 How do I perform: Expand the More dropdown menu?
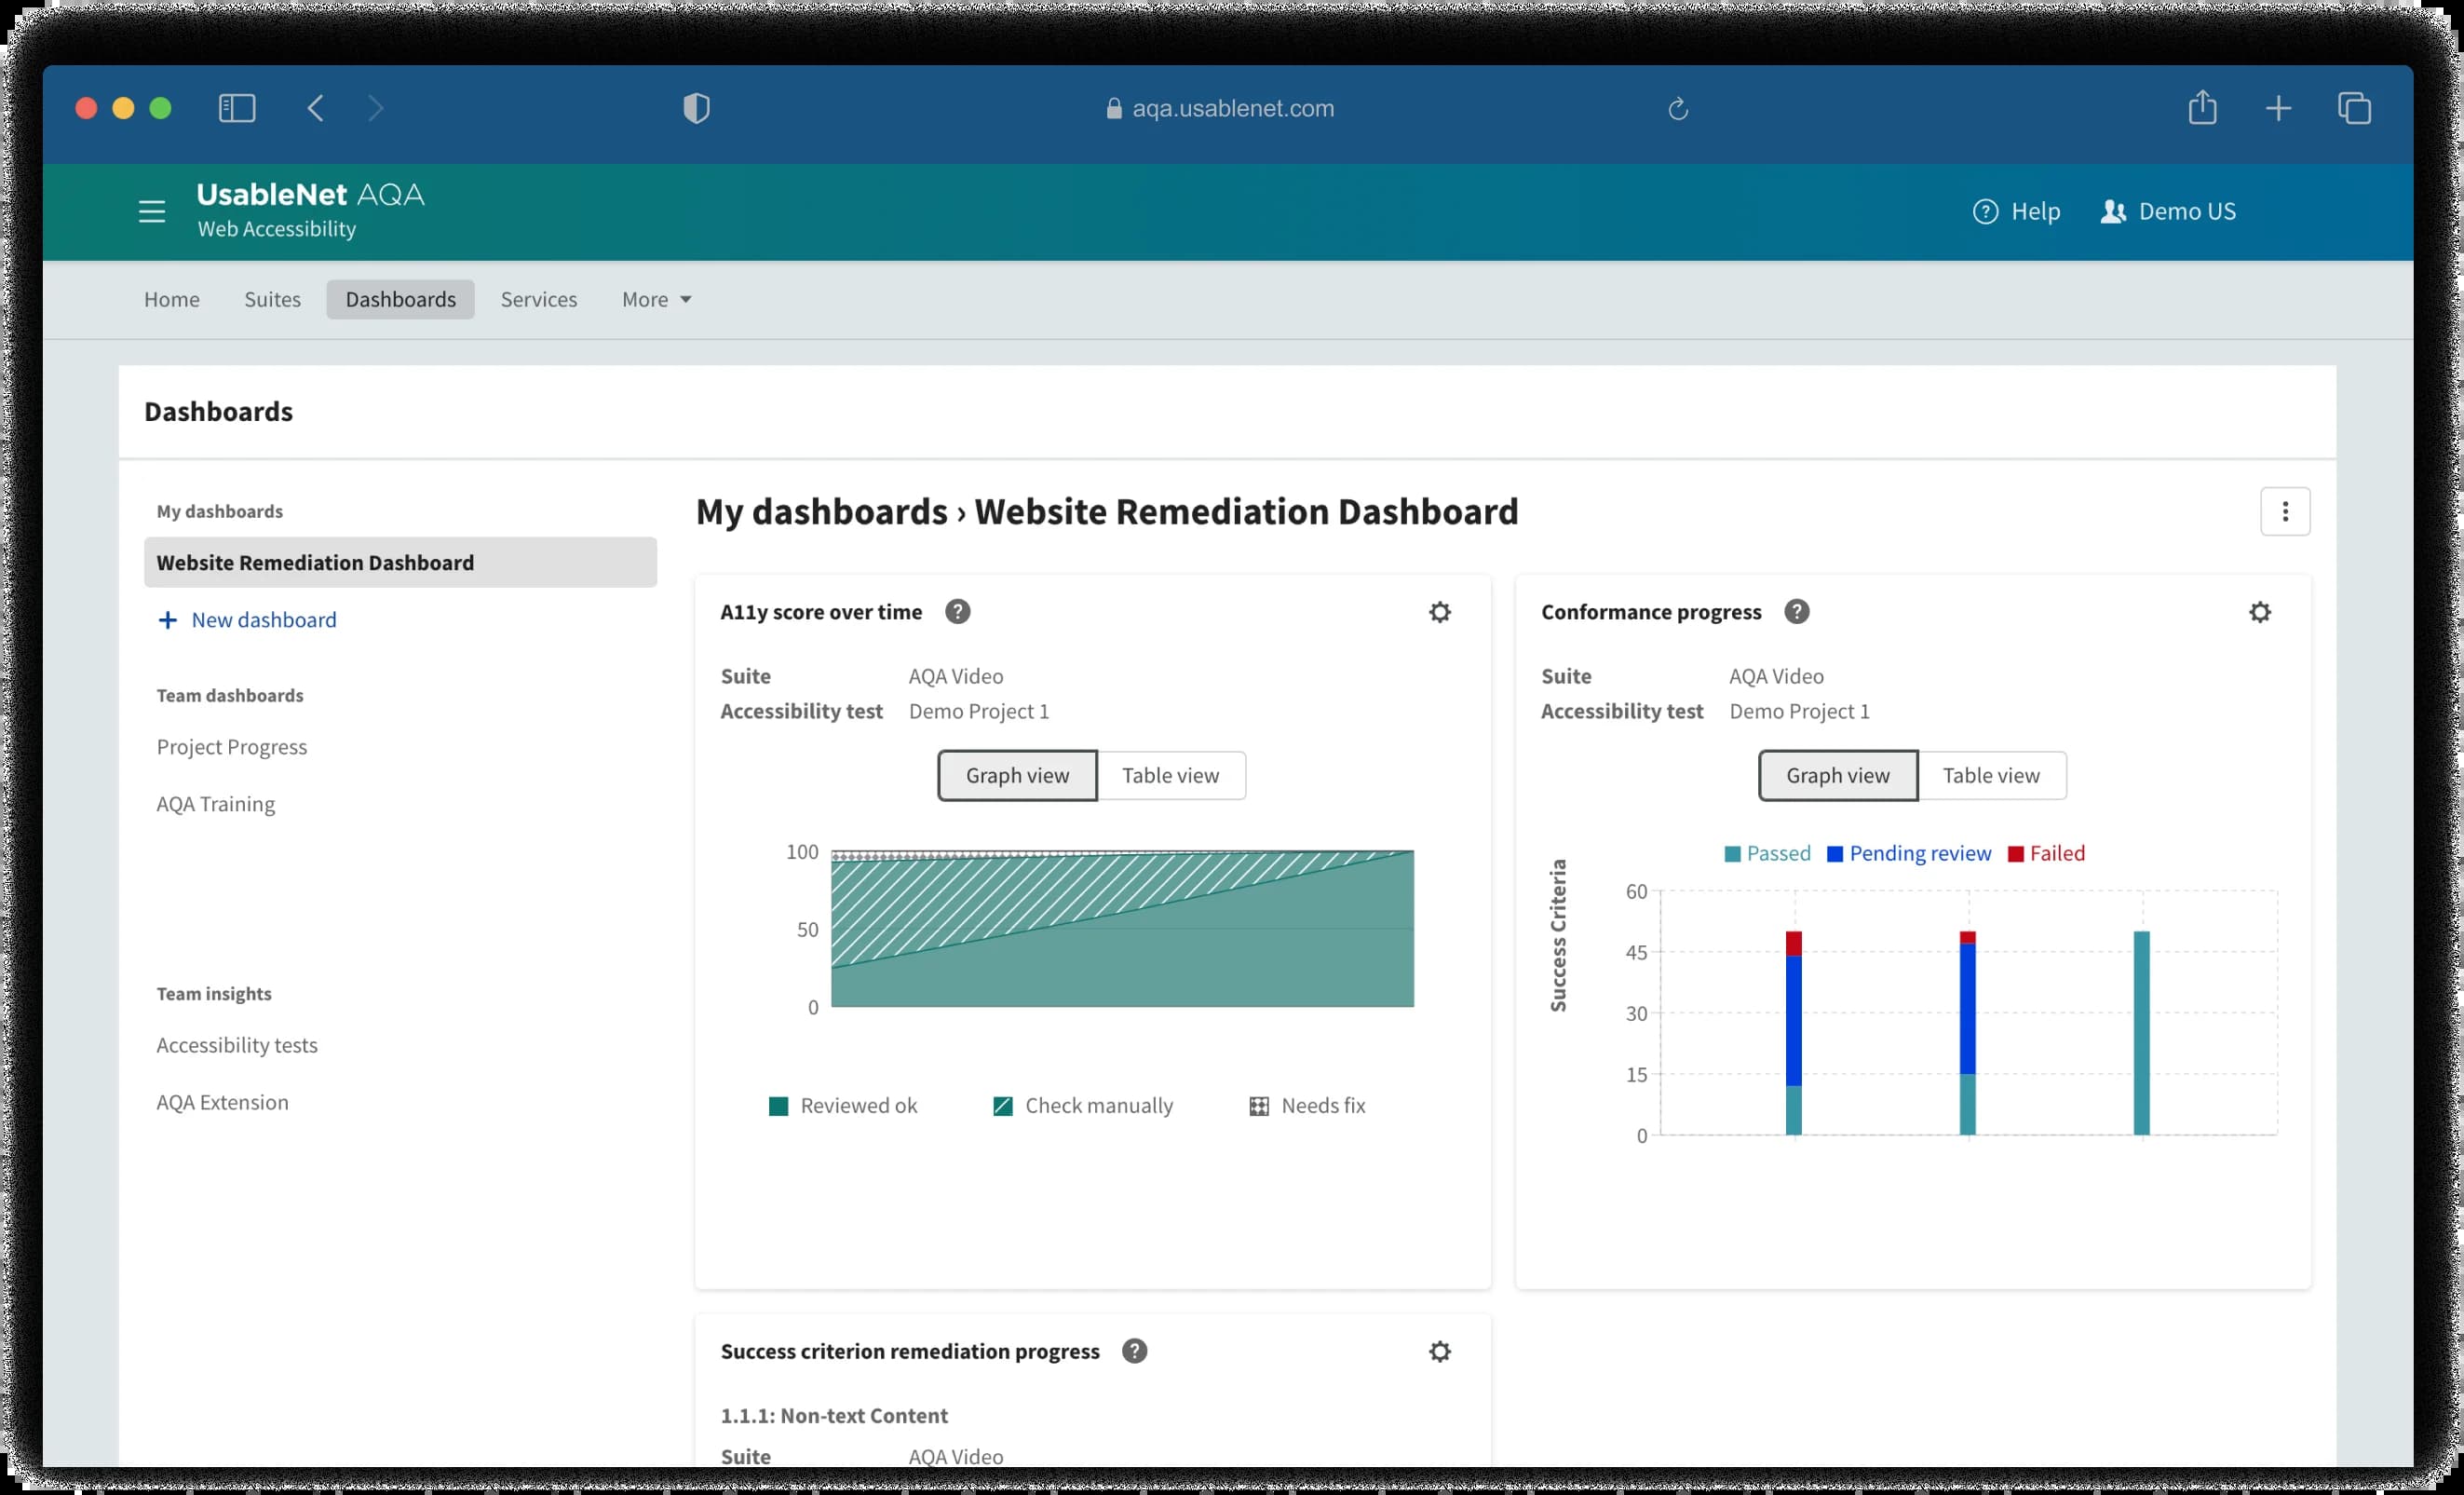pos(656,299)
